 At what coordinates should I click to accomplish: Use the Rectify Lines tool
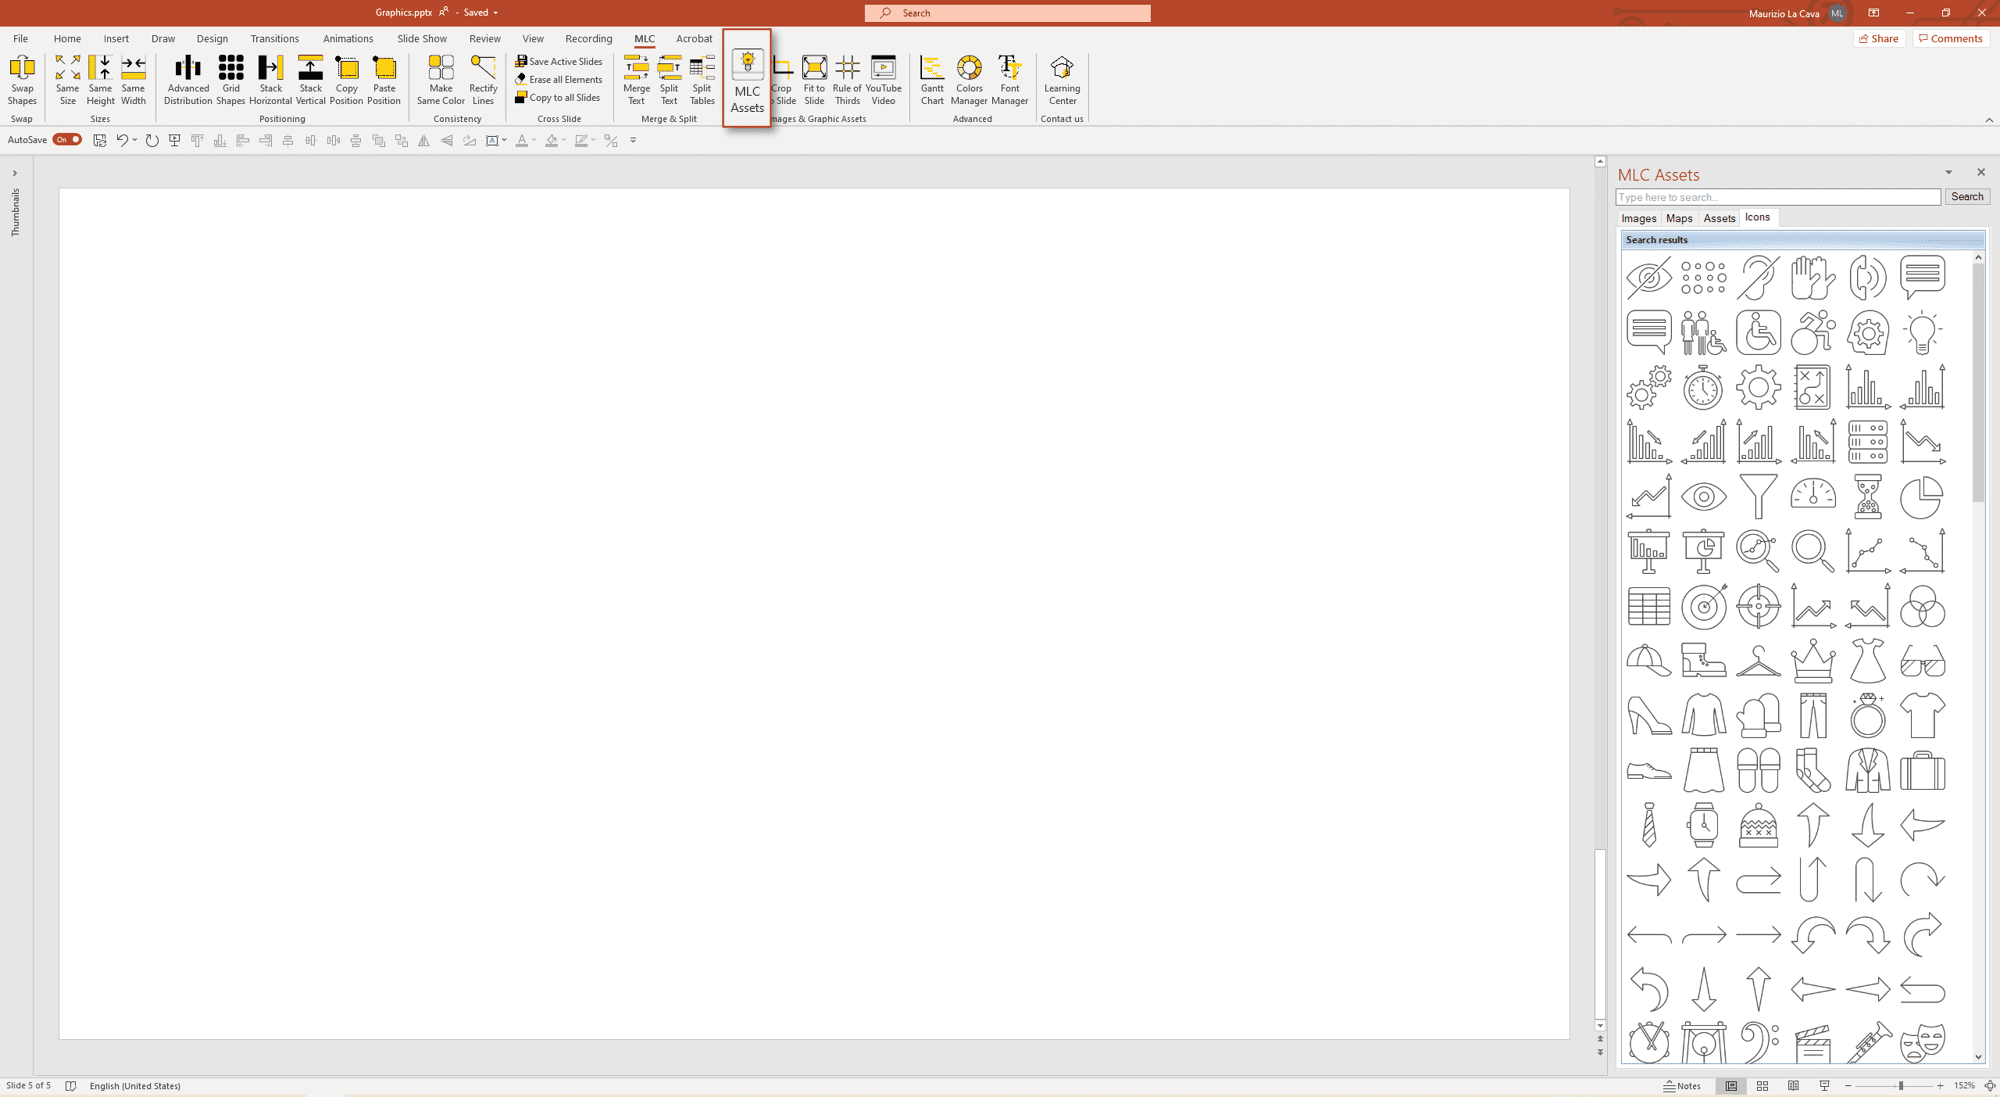pyautogui.click(x=483, y=80)
